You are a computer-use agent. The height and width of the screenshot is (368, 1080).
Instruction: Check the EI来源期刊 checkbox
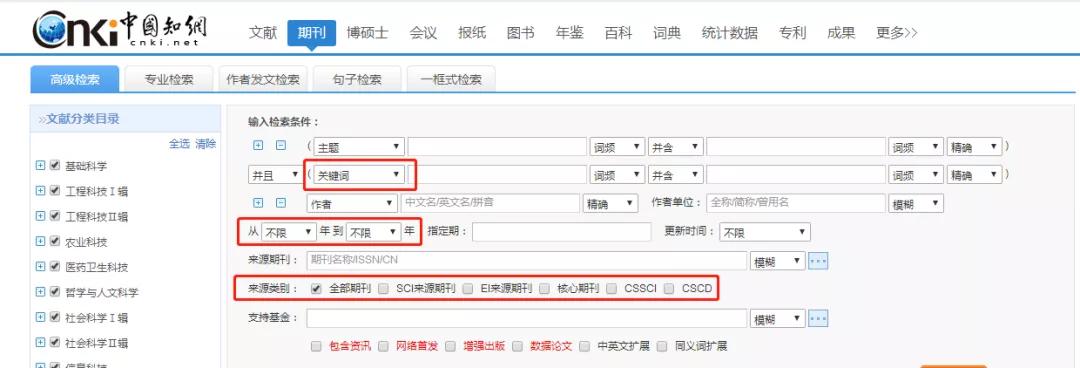(x=468, y=288)
